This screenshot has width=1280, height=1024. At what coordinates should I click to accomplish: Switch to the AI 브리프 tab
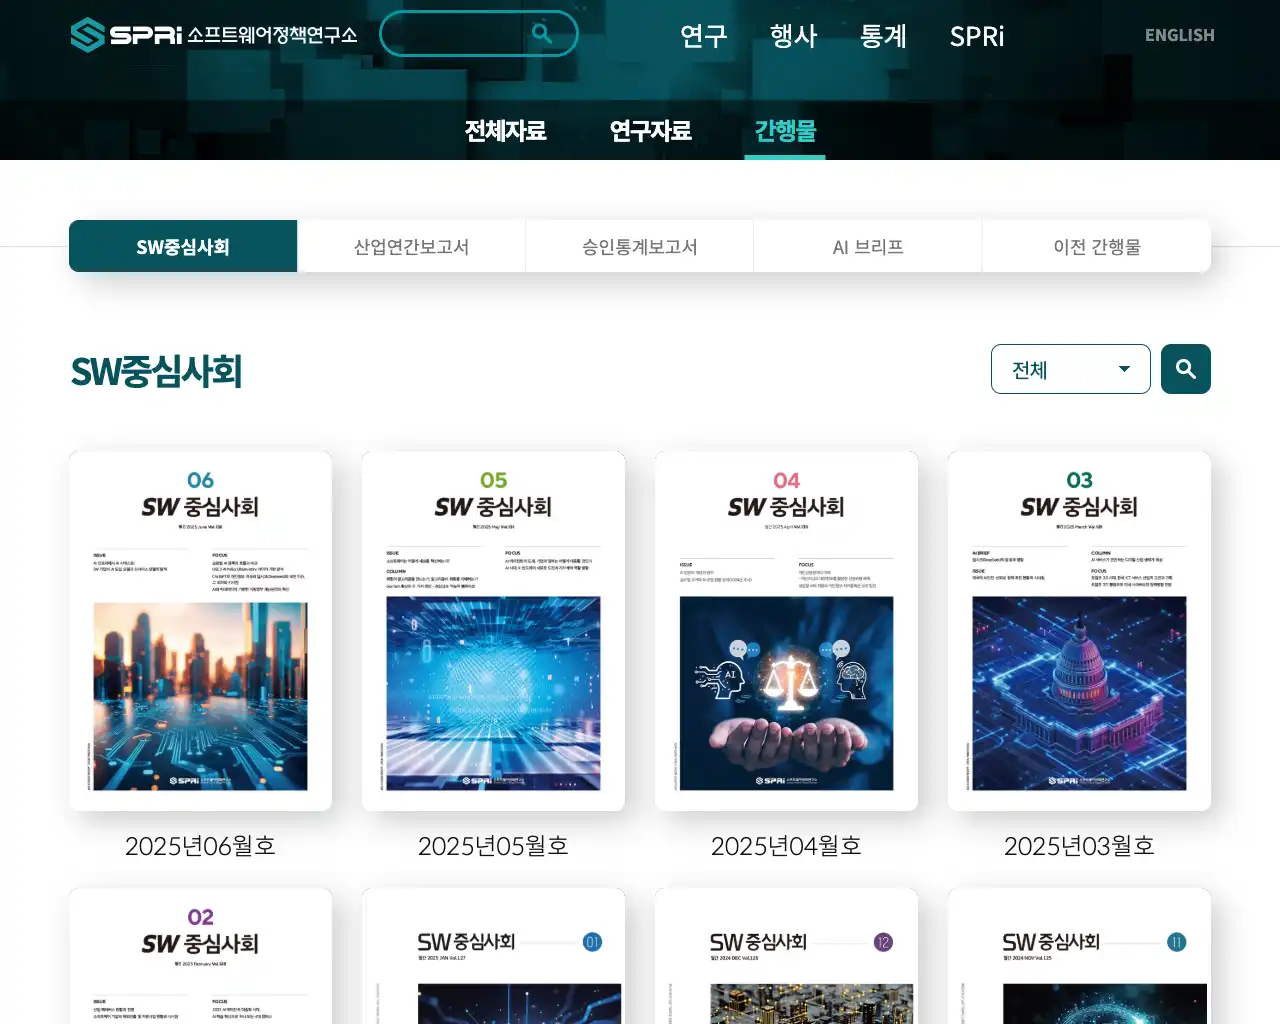coord(868,246)
